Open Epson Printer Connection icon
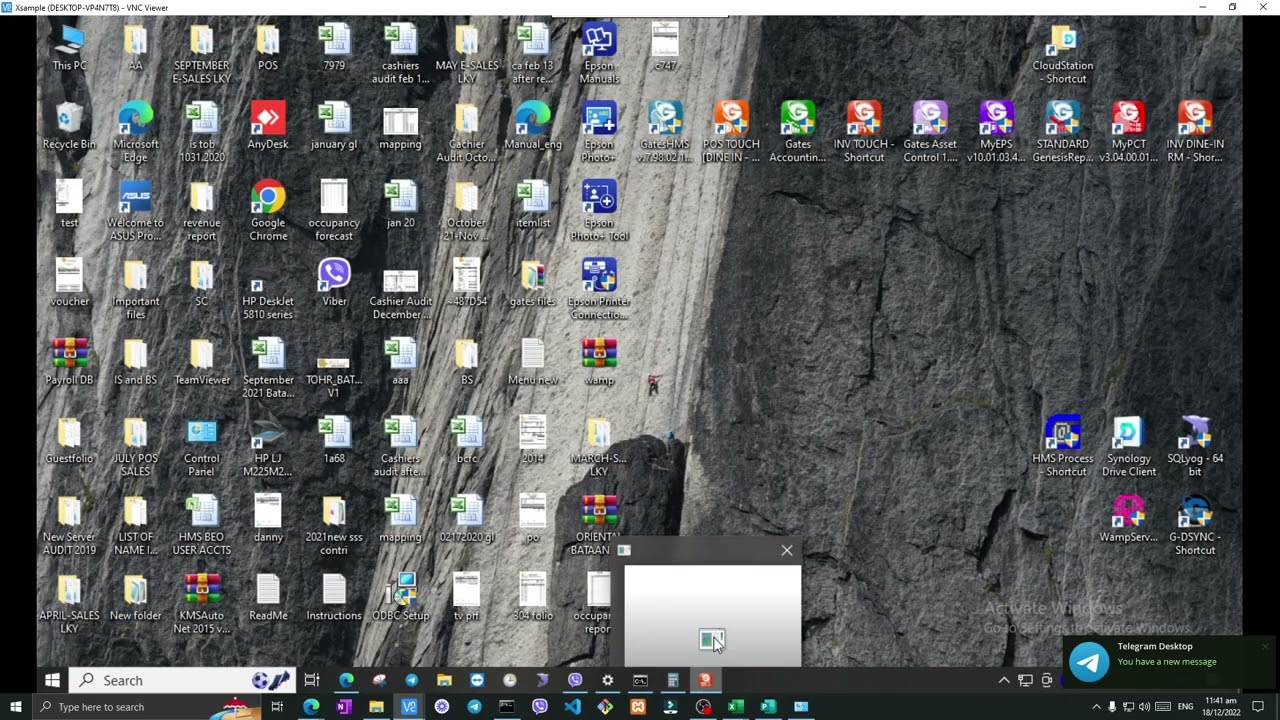 (599, 290)
